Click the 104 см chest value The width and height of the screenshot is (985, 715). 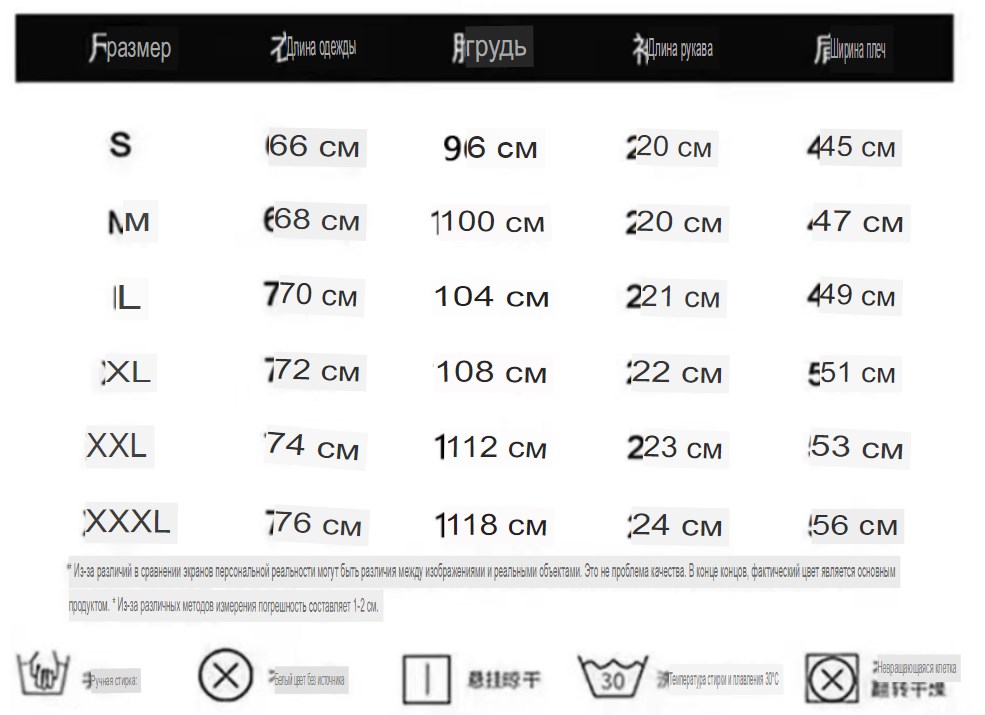[x=491, y=297]
